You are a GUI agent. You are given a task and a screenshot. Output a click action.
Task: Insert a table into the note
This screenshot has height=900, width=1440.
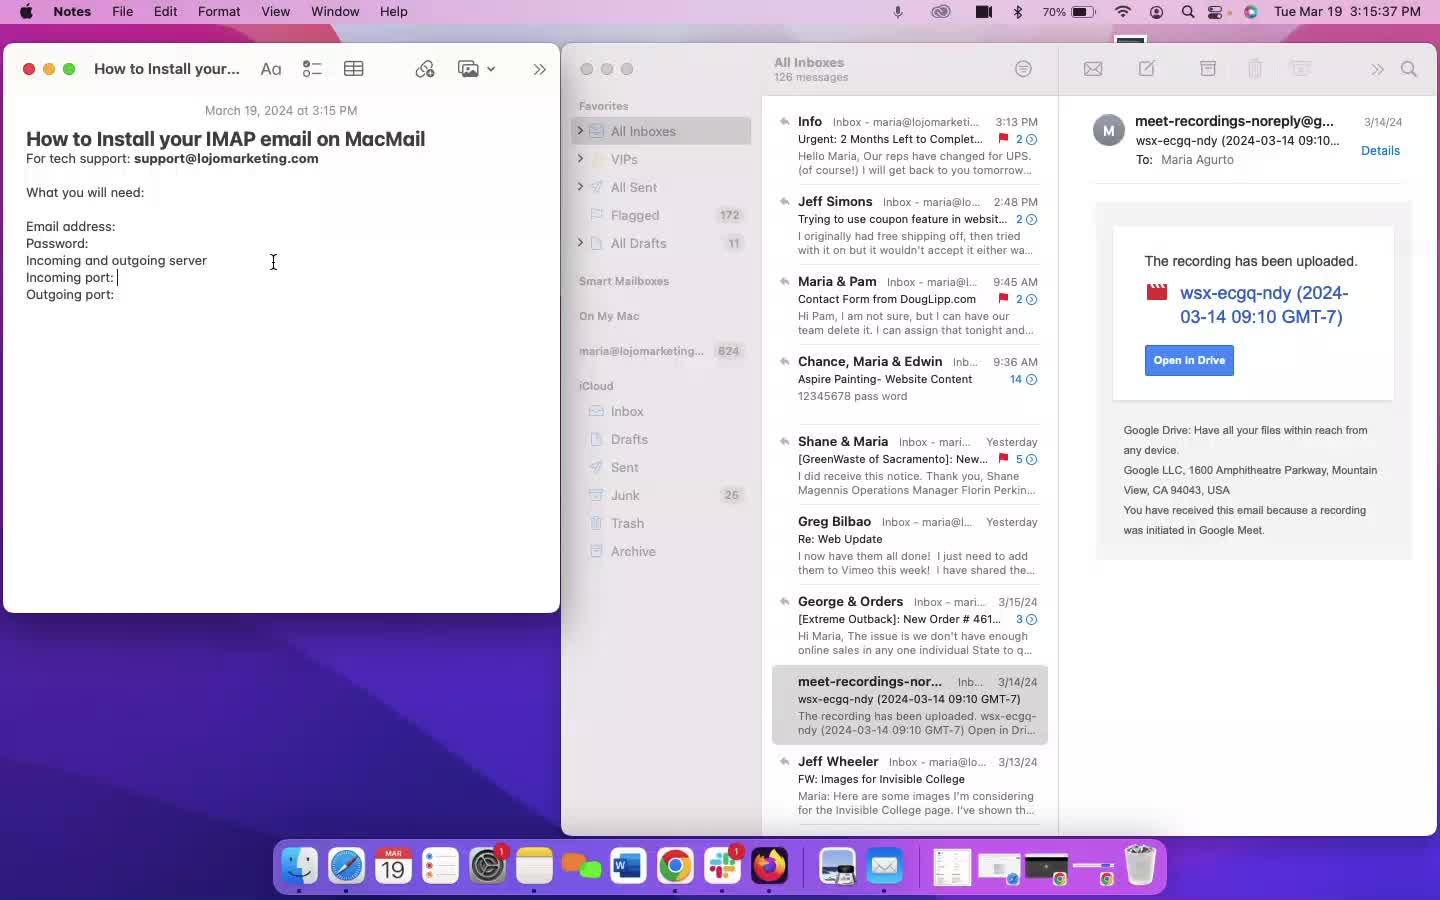click(354, 69)
